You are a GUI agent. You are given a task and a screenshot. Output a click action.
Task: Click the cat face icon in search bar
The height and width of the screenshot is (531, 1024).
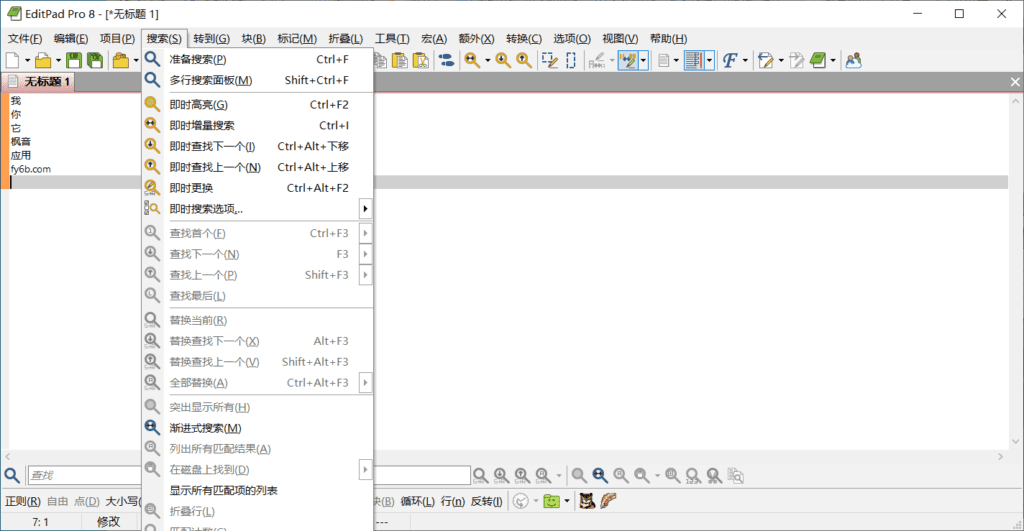[x=587, y=500]
